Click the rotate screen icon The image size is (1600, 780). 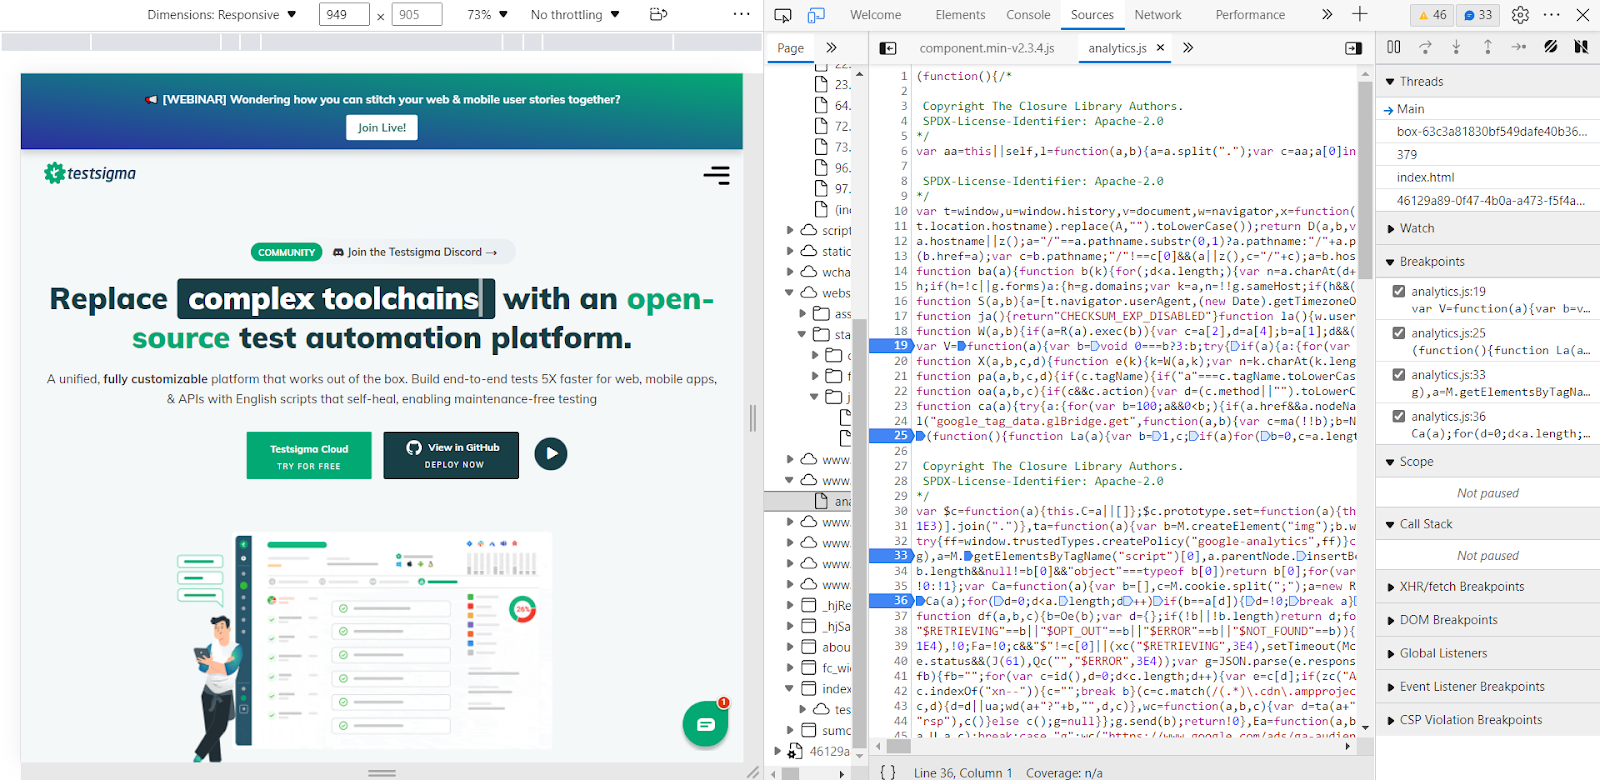[x=657, y=14]
